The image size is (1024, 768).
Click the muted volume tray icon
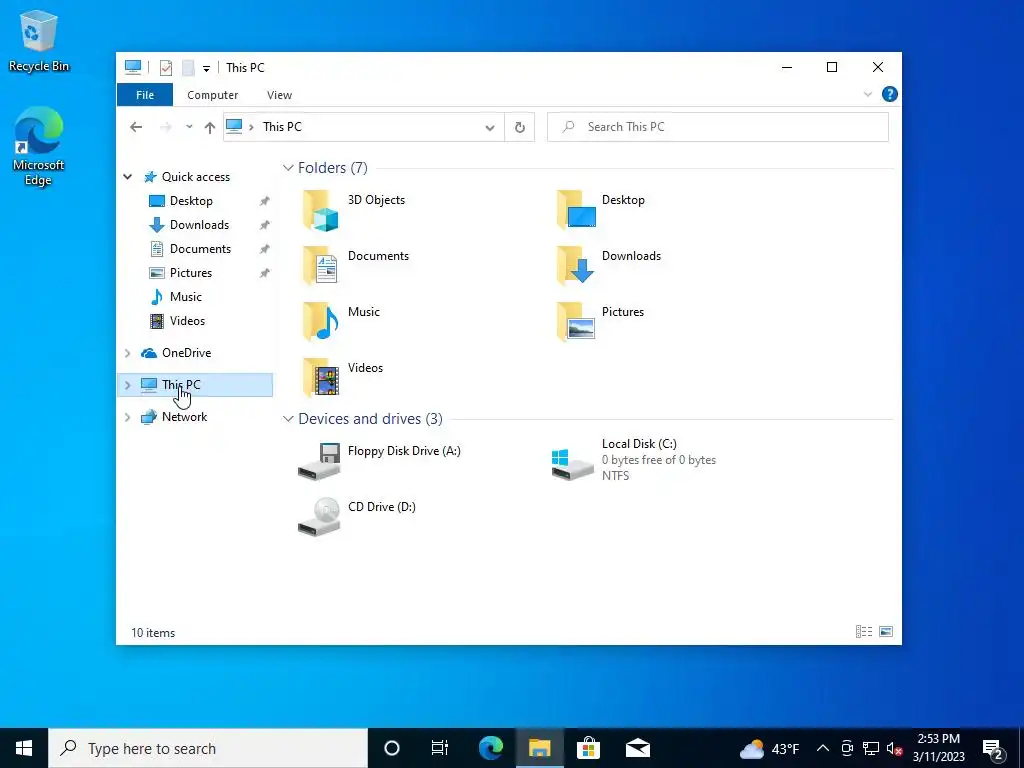[894, 748]
